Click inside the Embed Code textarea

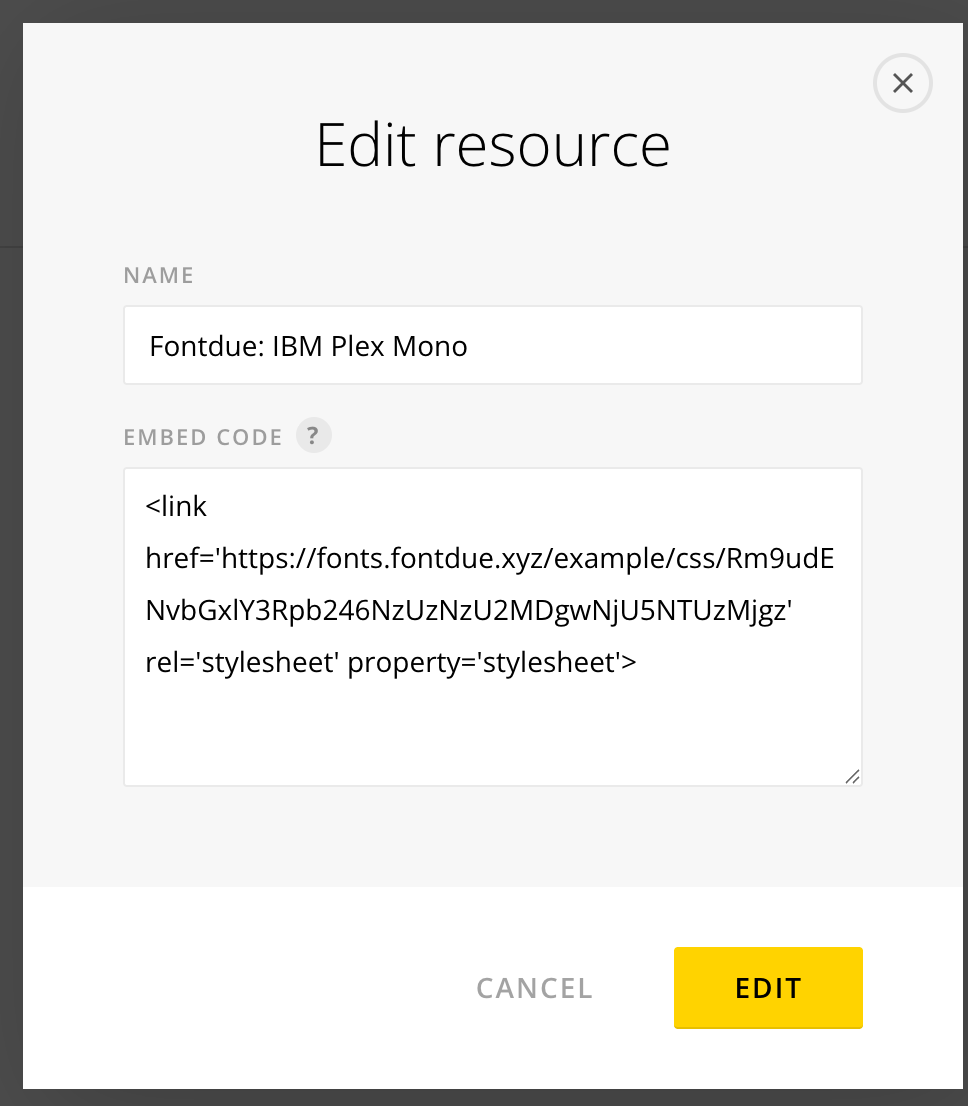tap(492, 627)
